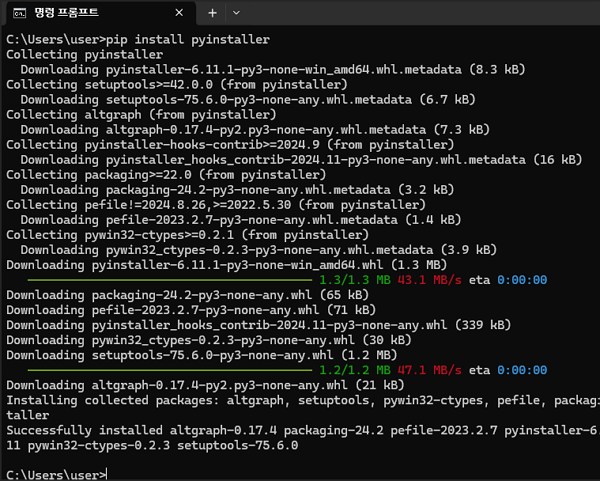The width and height of the screenshot is (600, 481).
Task: Click 'Downloading pyinstaller-6.11.1 ... (1.3 MB)' line
Action: (x=227, y=265)
